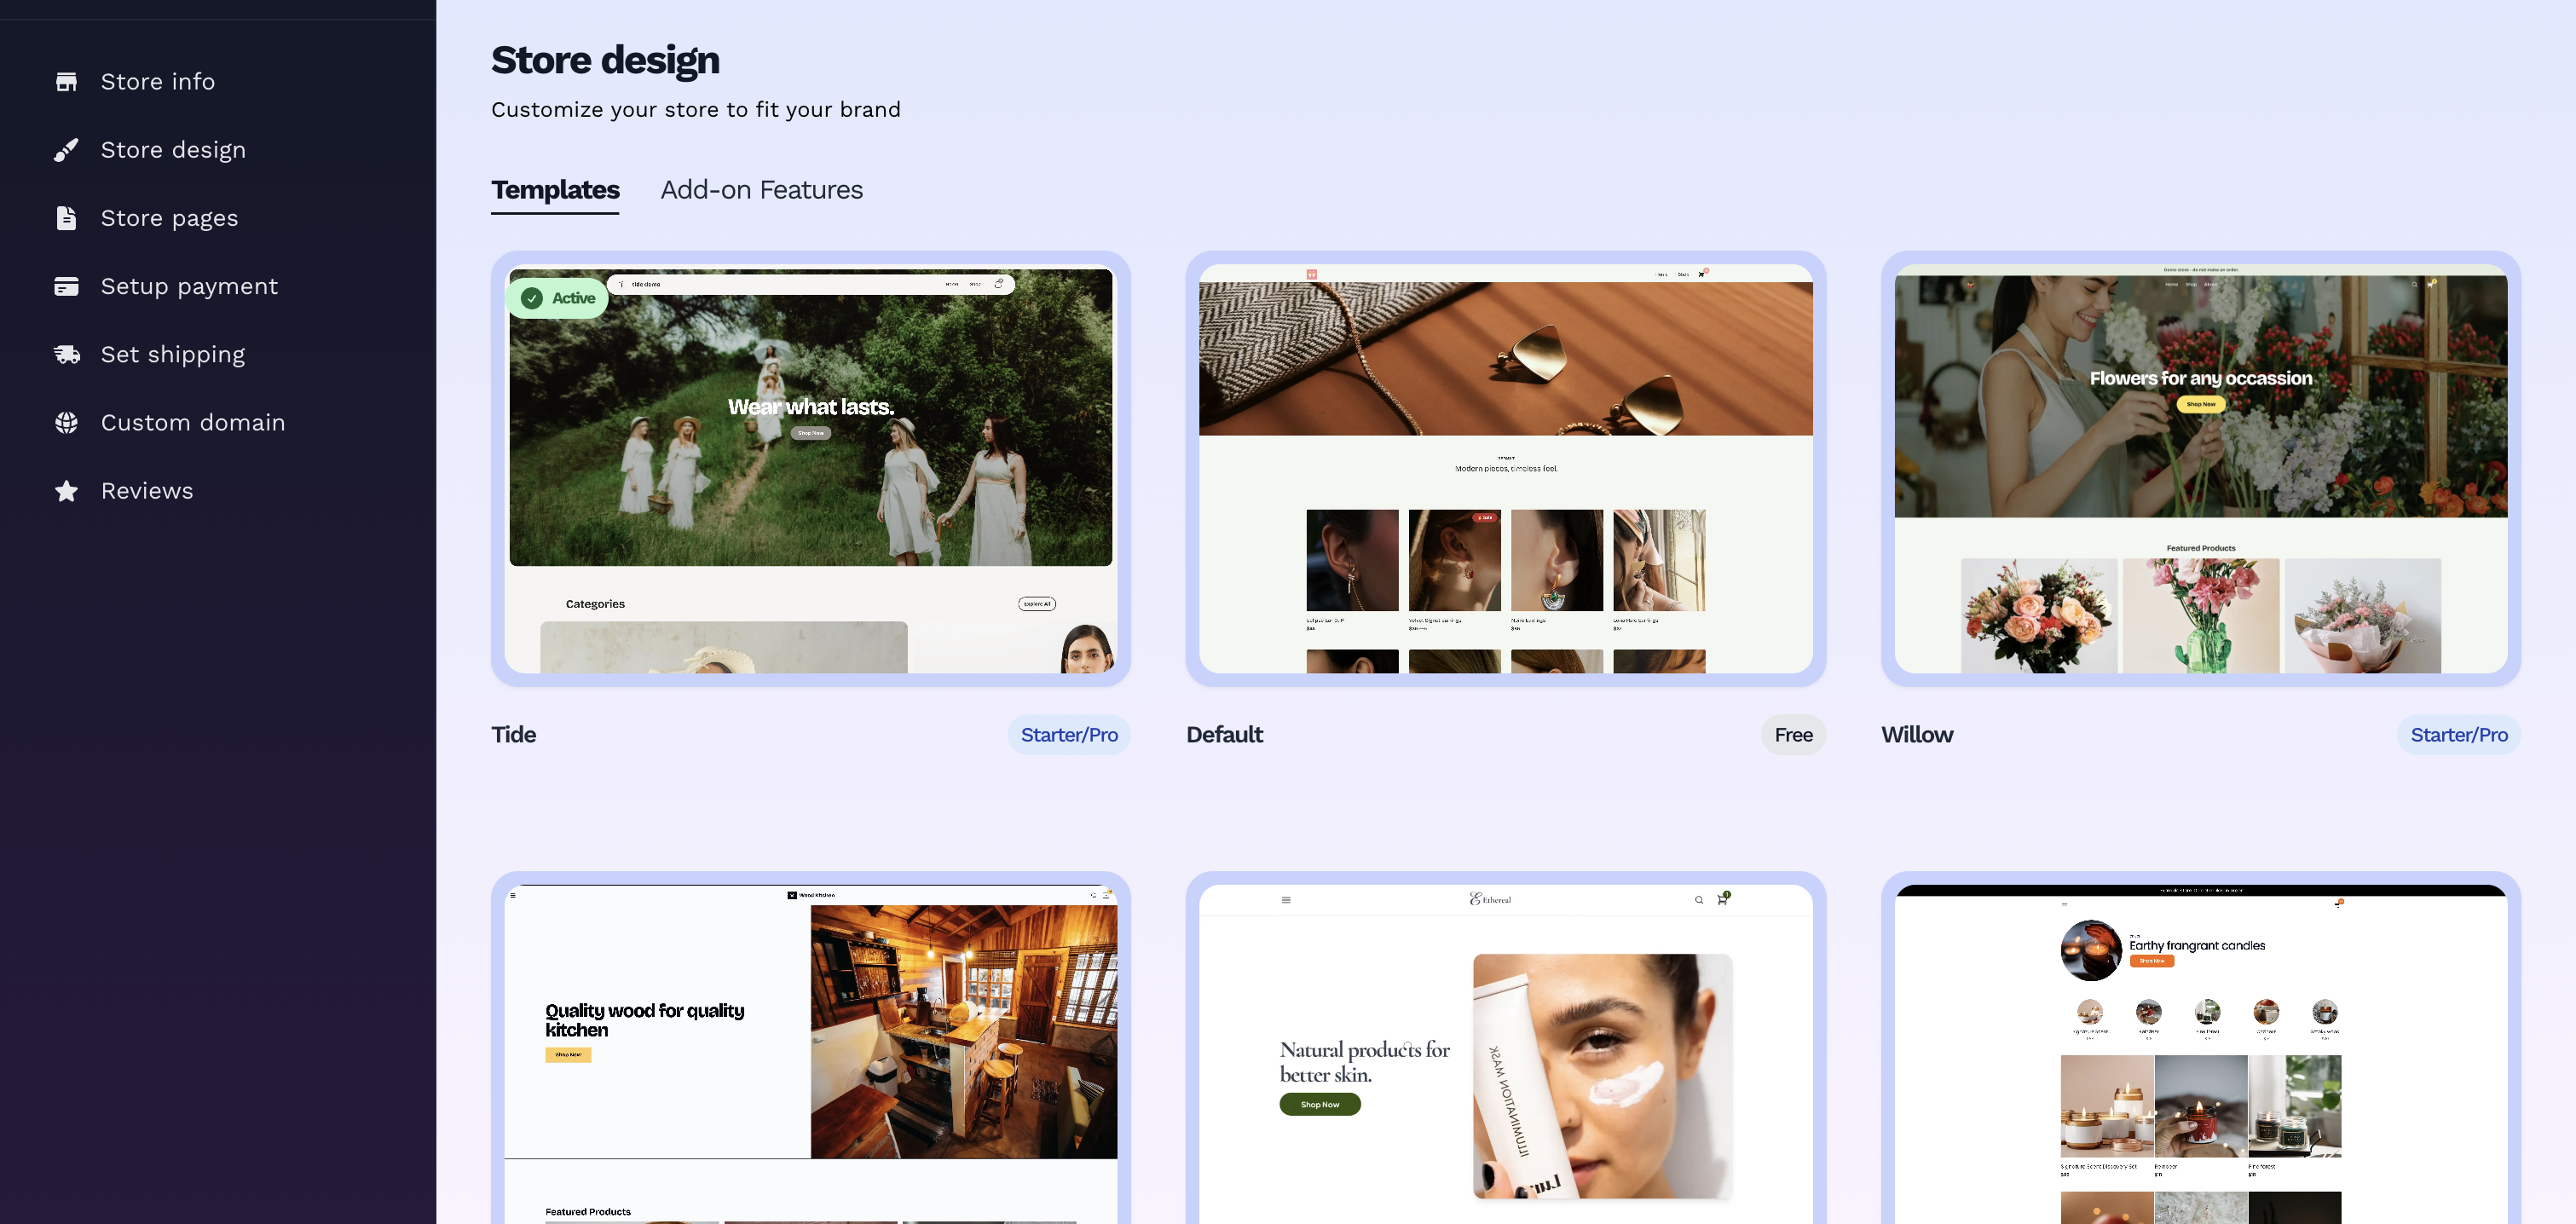
Task: Click hamburger menu icon in Ethereal preview
Action: (x=1285, y=900)
